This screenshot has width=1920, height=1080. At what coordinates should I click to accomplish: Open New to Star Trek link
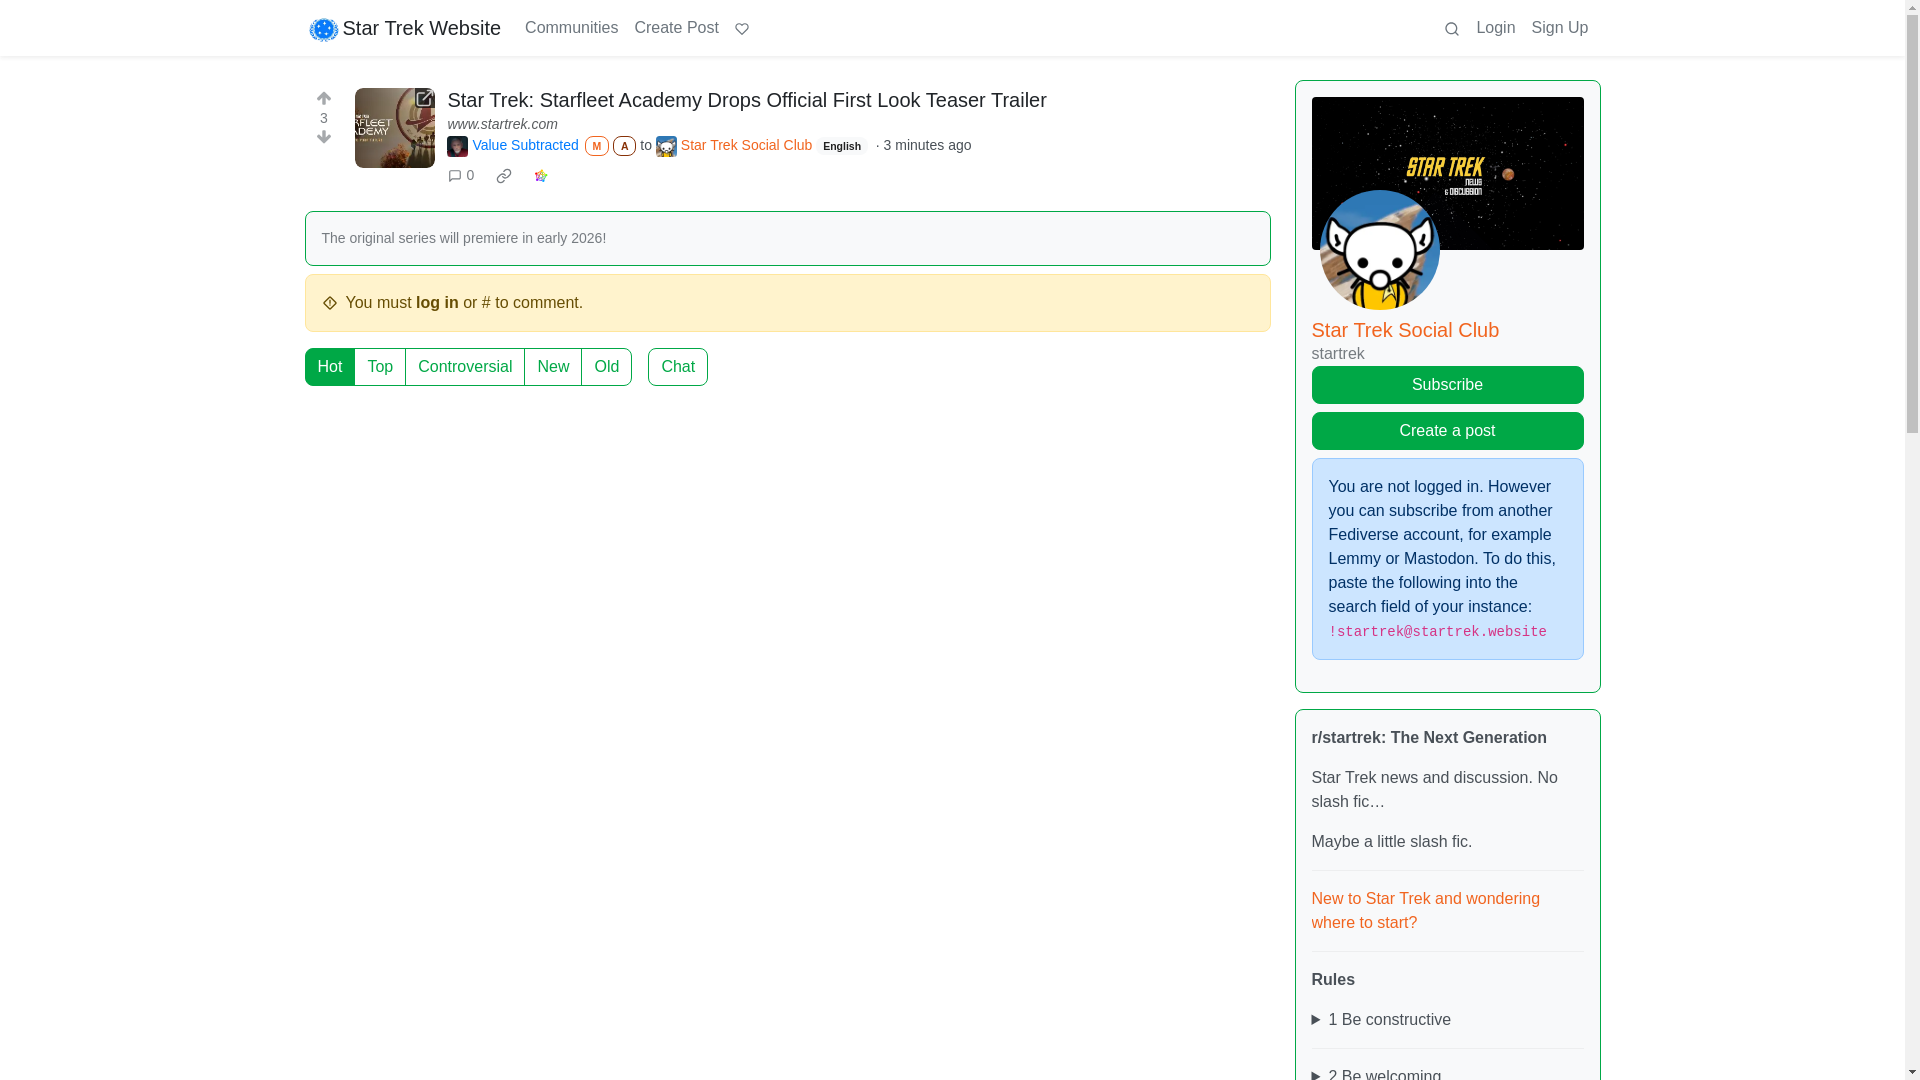[x=1426, y=911]
